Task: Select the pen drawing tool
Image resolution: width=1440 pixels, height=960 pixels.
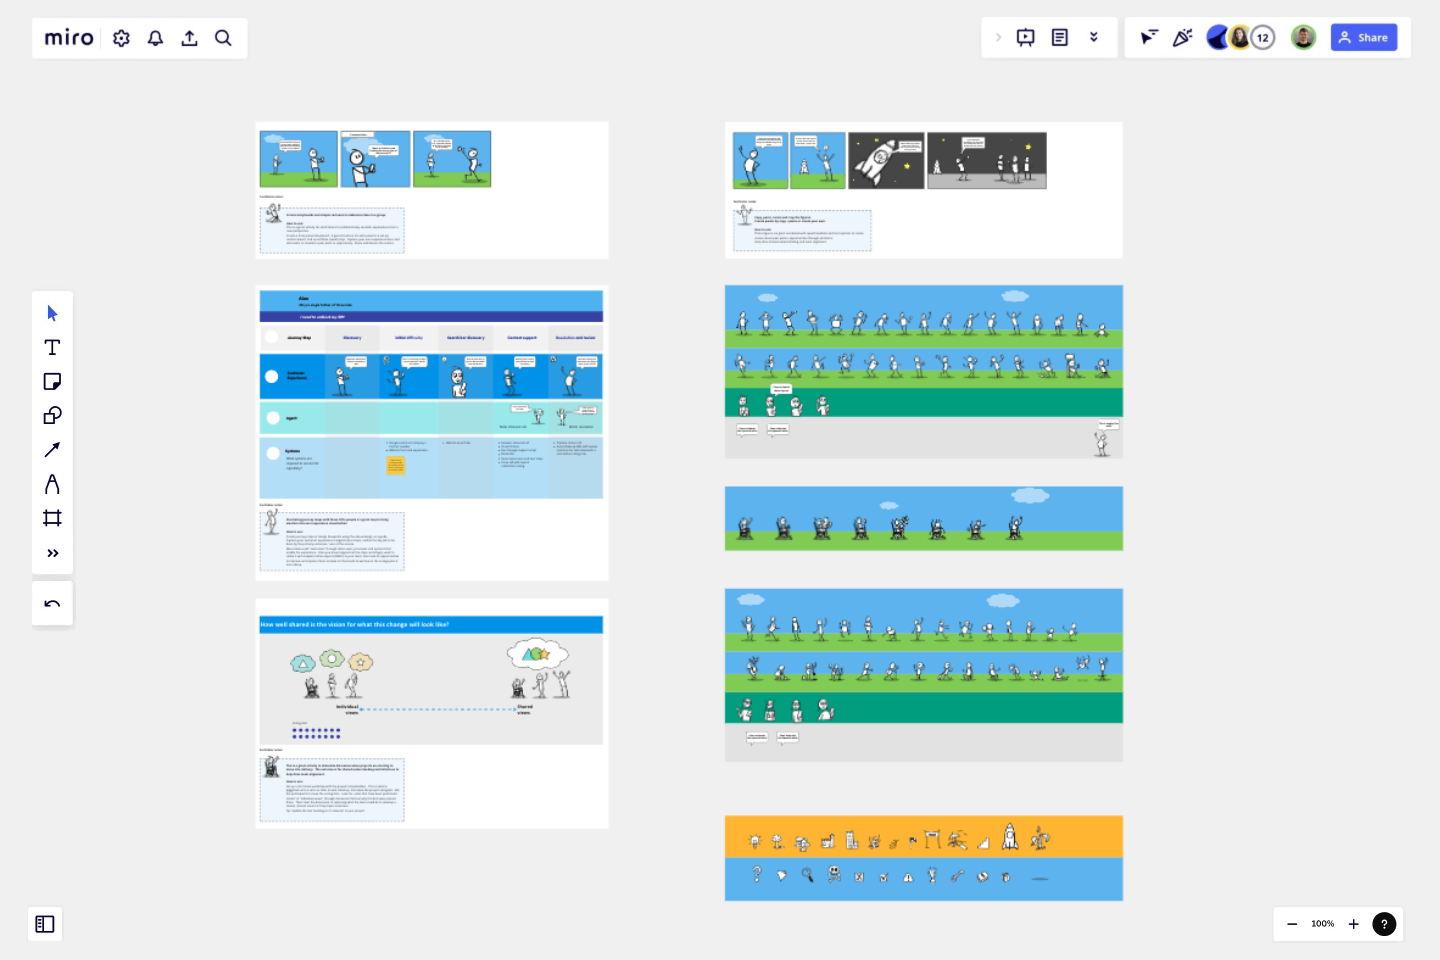Action: click(52, 484)
